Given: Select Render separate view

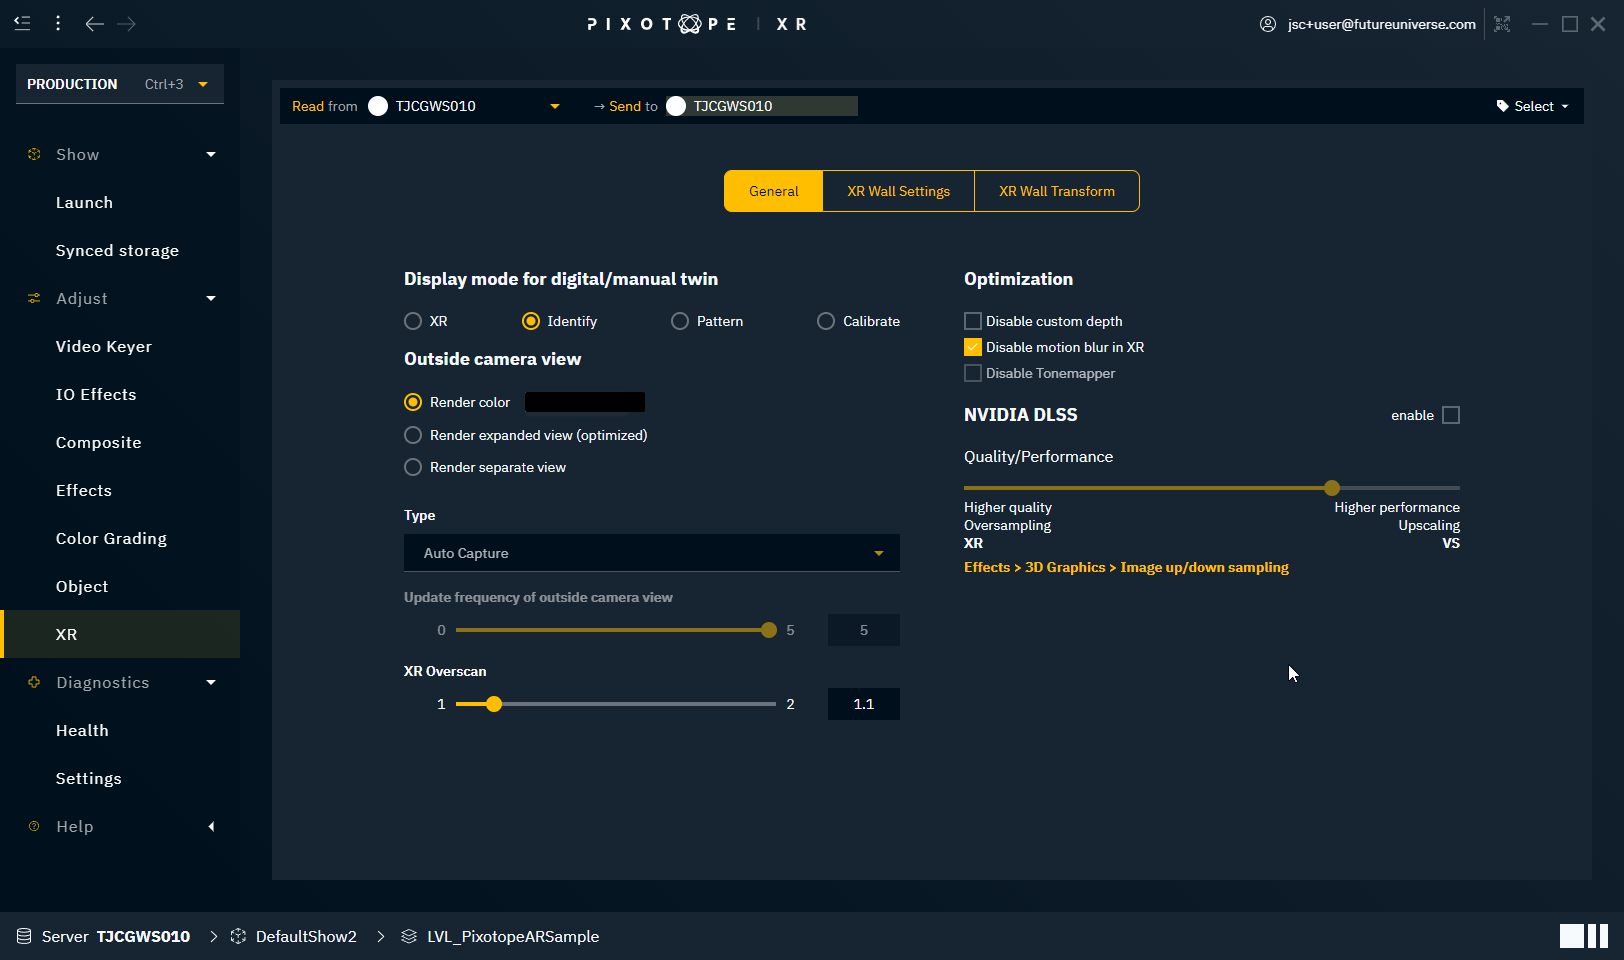Looking at the screenshot, I should click(413, 467).
